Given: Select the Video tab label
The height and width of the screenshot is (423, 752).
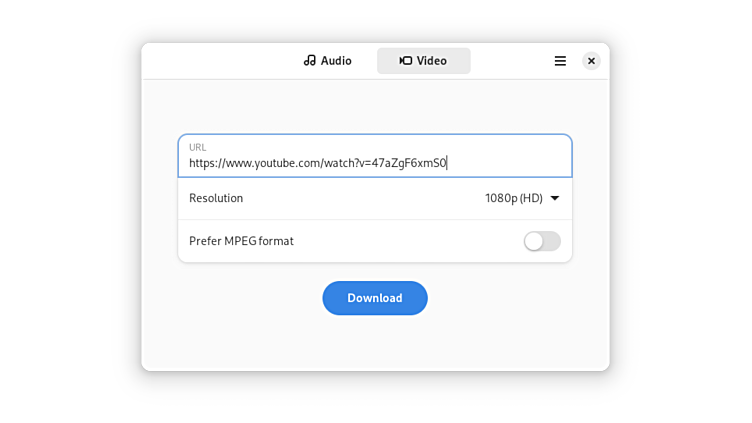Looking at the screenshot, I should (x=432, y=61).
